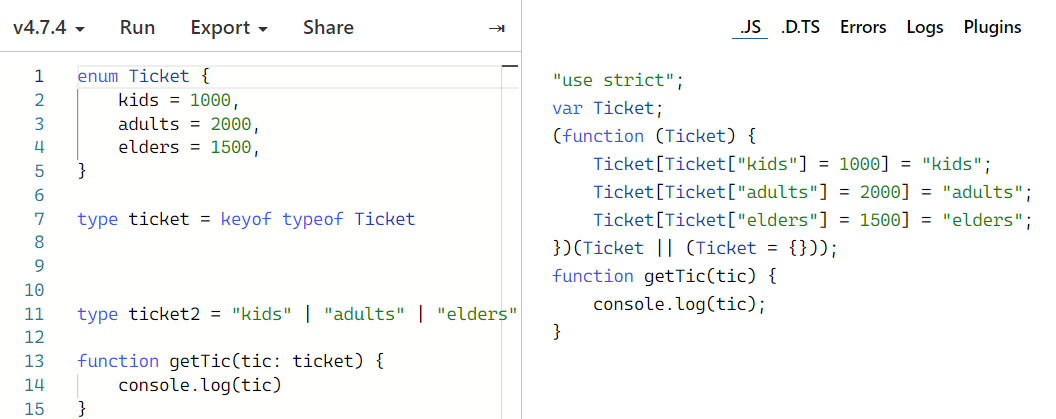Click 'elders = 1500,' in the editor
The width and height of the screenshot is (1056, 419).
[189, 148]
